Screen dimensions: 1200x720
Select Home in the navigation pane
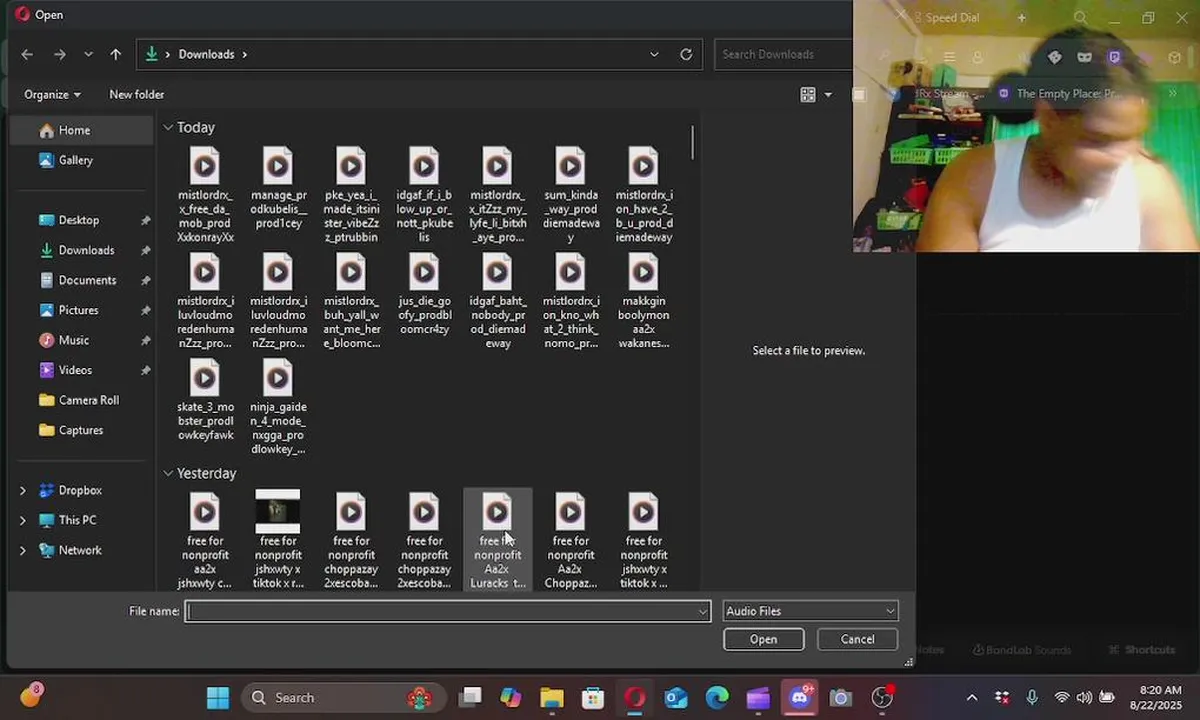[80, 130]
